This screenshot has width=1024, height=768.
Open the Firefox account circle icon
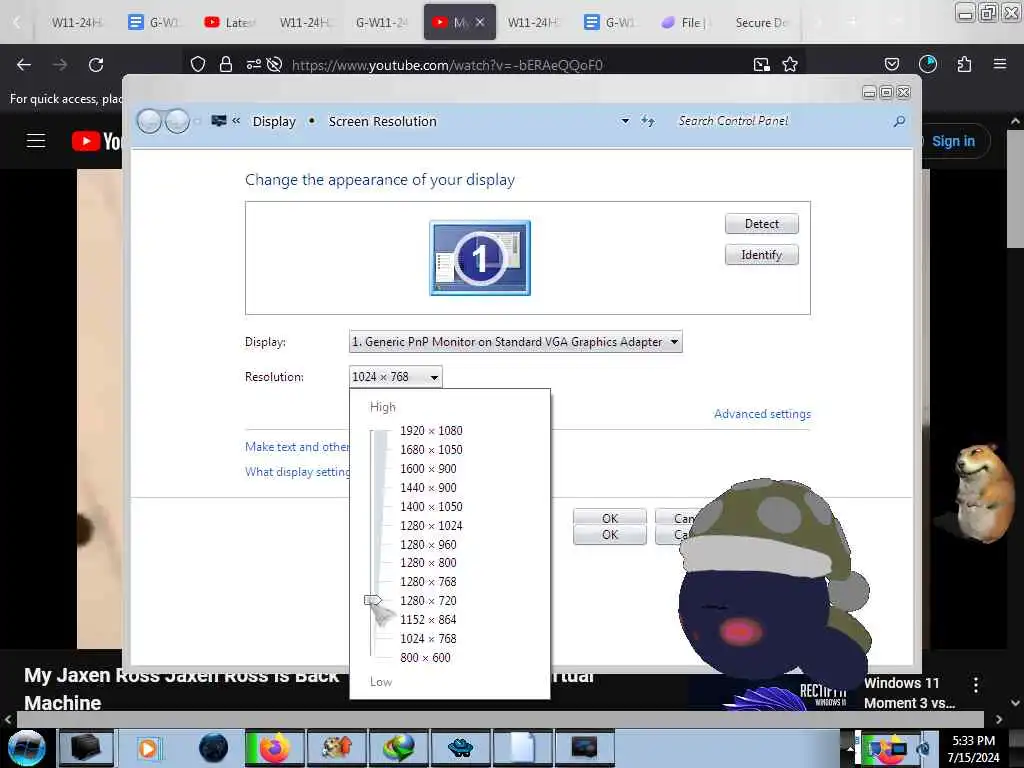928,64
